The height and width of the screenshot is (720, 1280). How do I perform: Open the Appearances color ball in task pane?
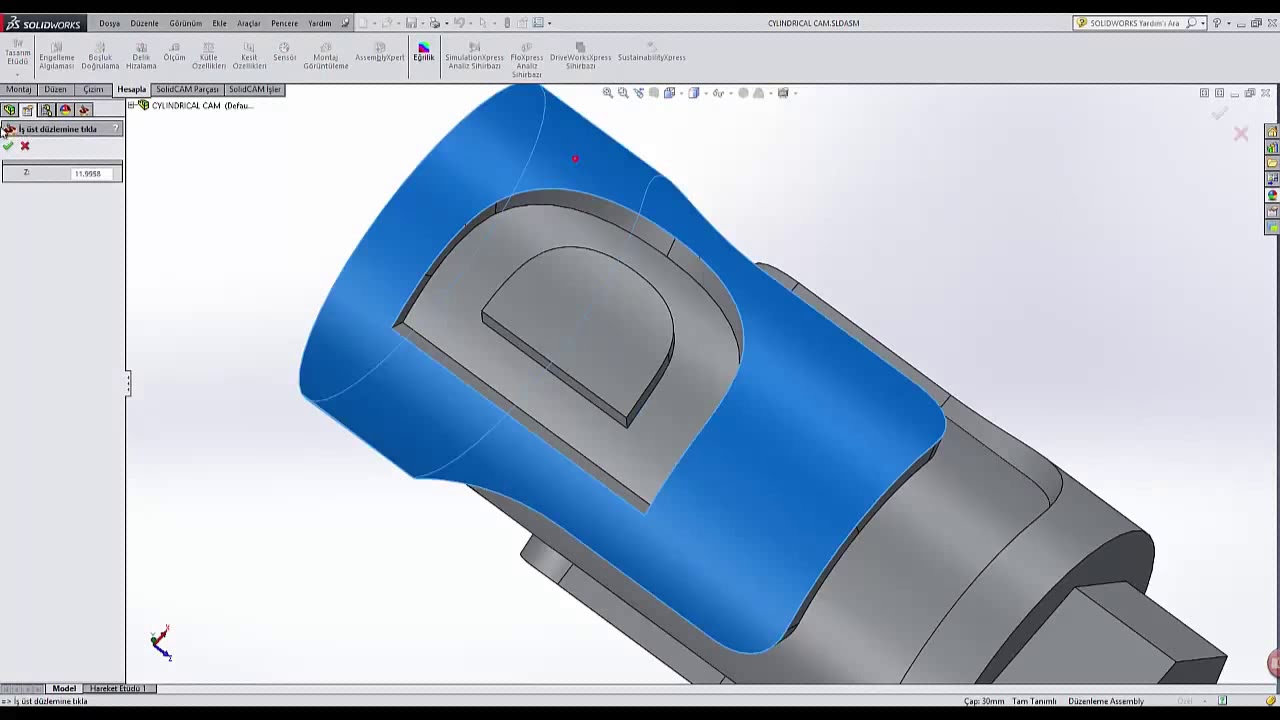tap(1272, 196)
